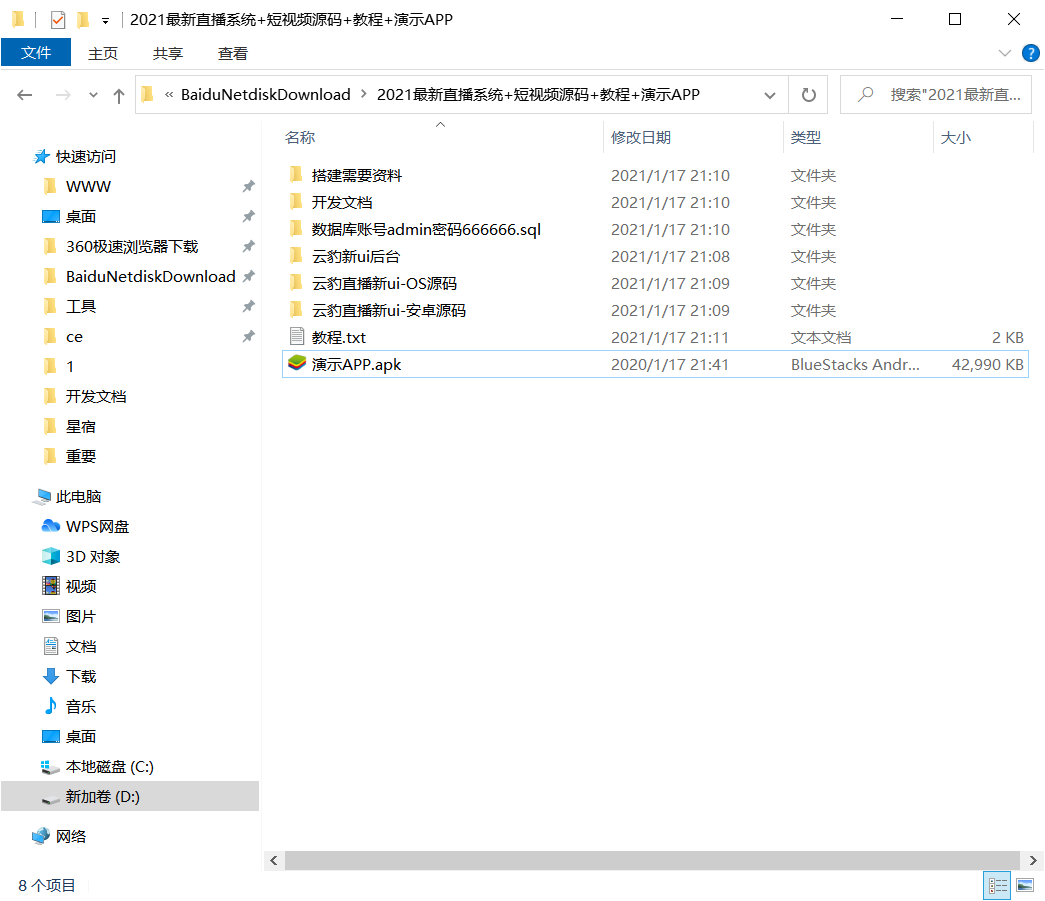
Task: Select the 开发文档 folder in the file list
Action: pos(341,203)
